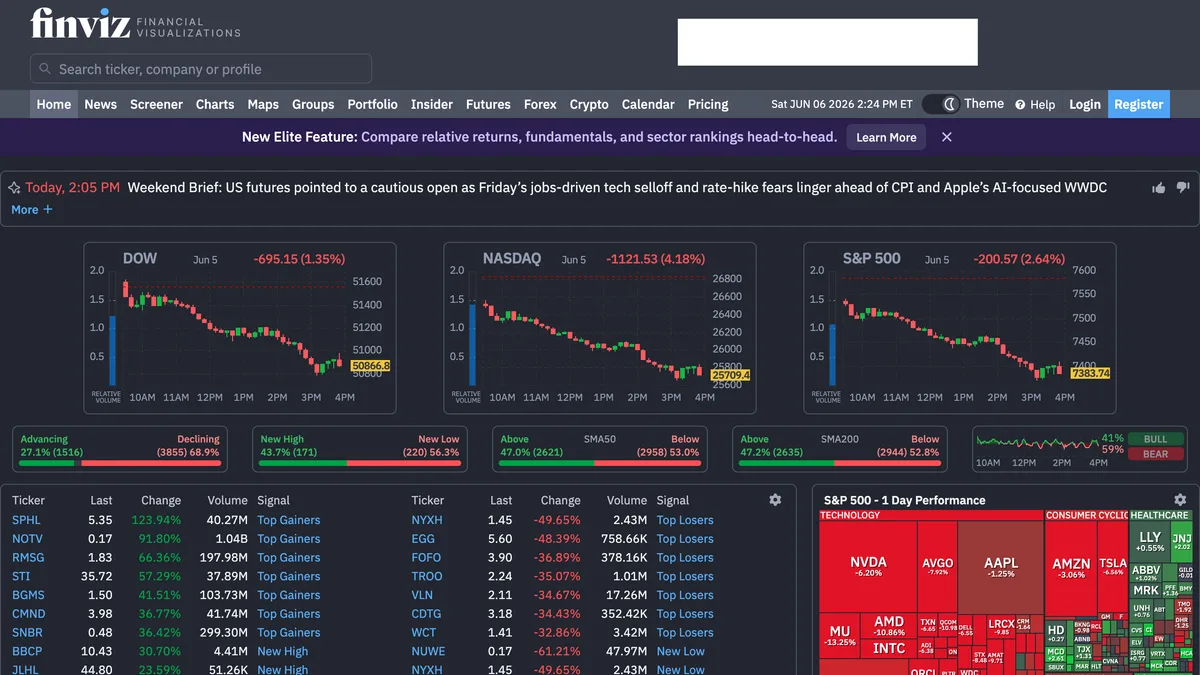Open the Groups section

pyautogui.click(x=313, y=104)
